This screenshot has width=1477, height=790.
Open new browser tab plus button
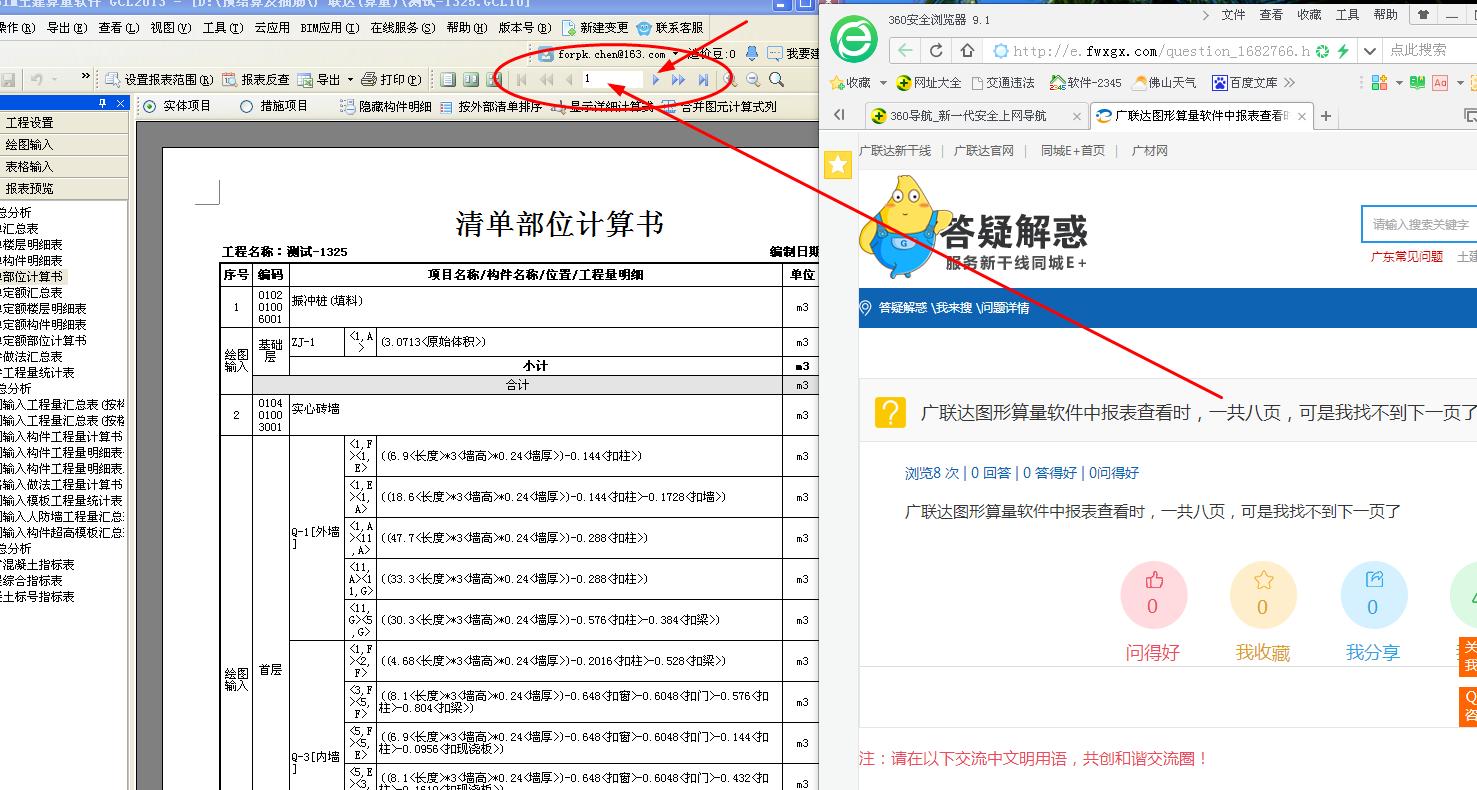point(1326,116)
